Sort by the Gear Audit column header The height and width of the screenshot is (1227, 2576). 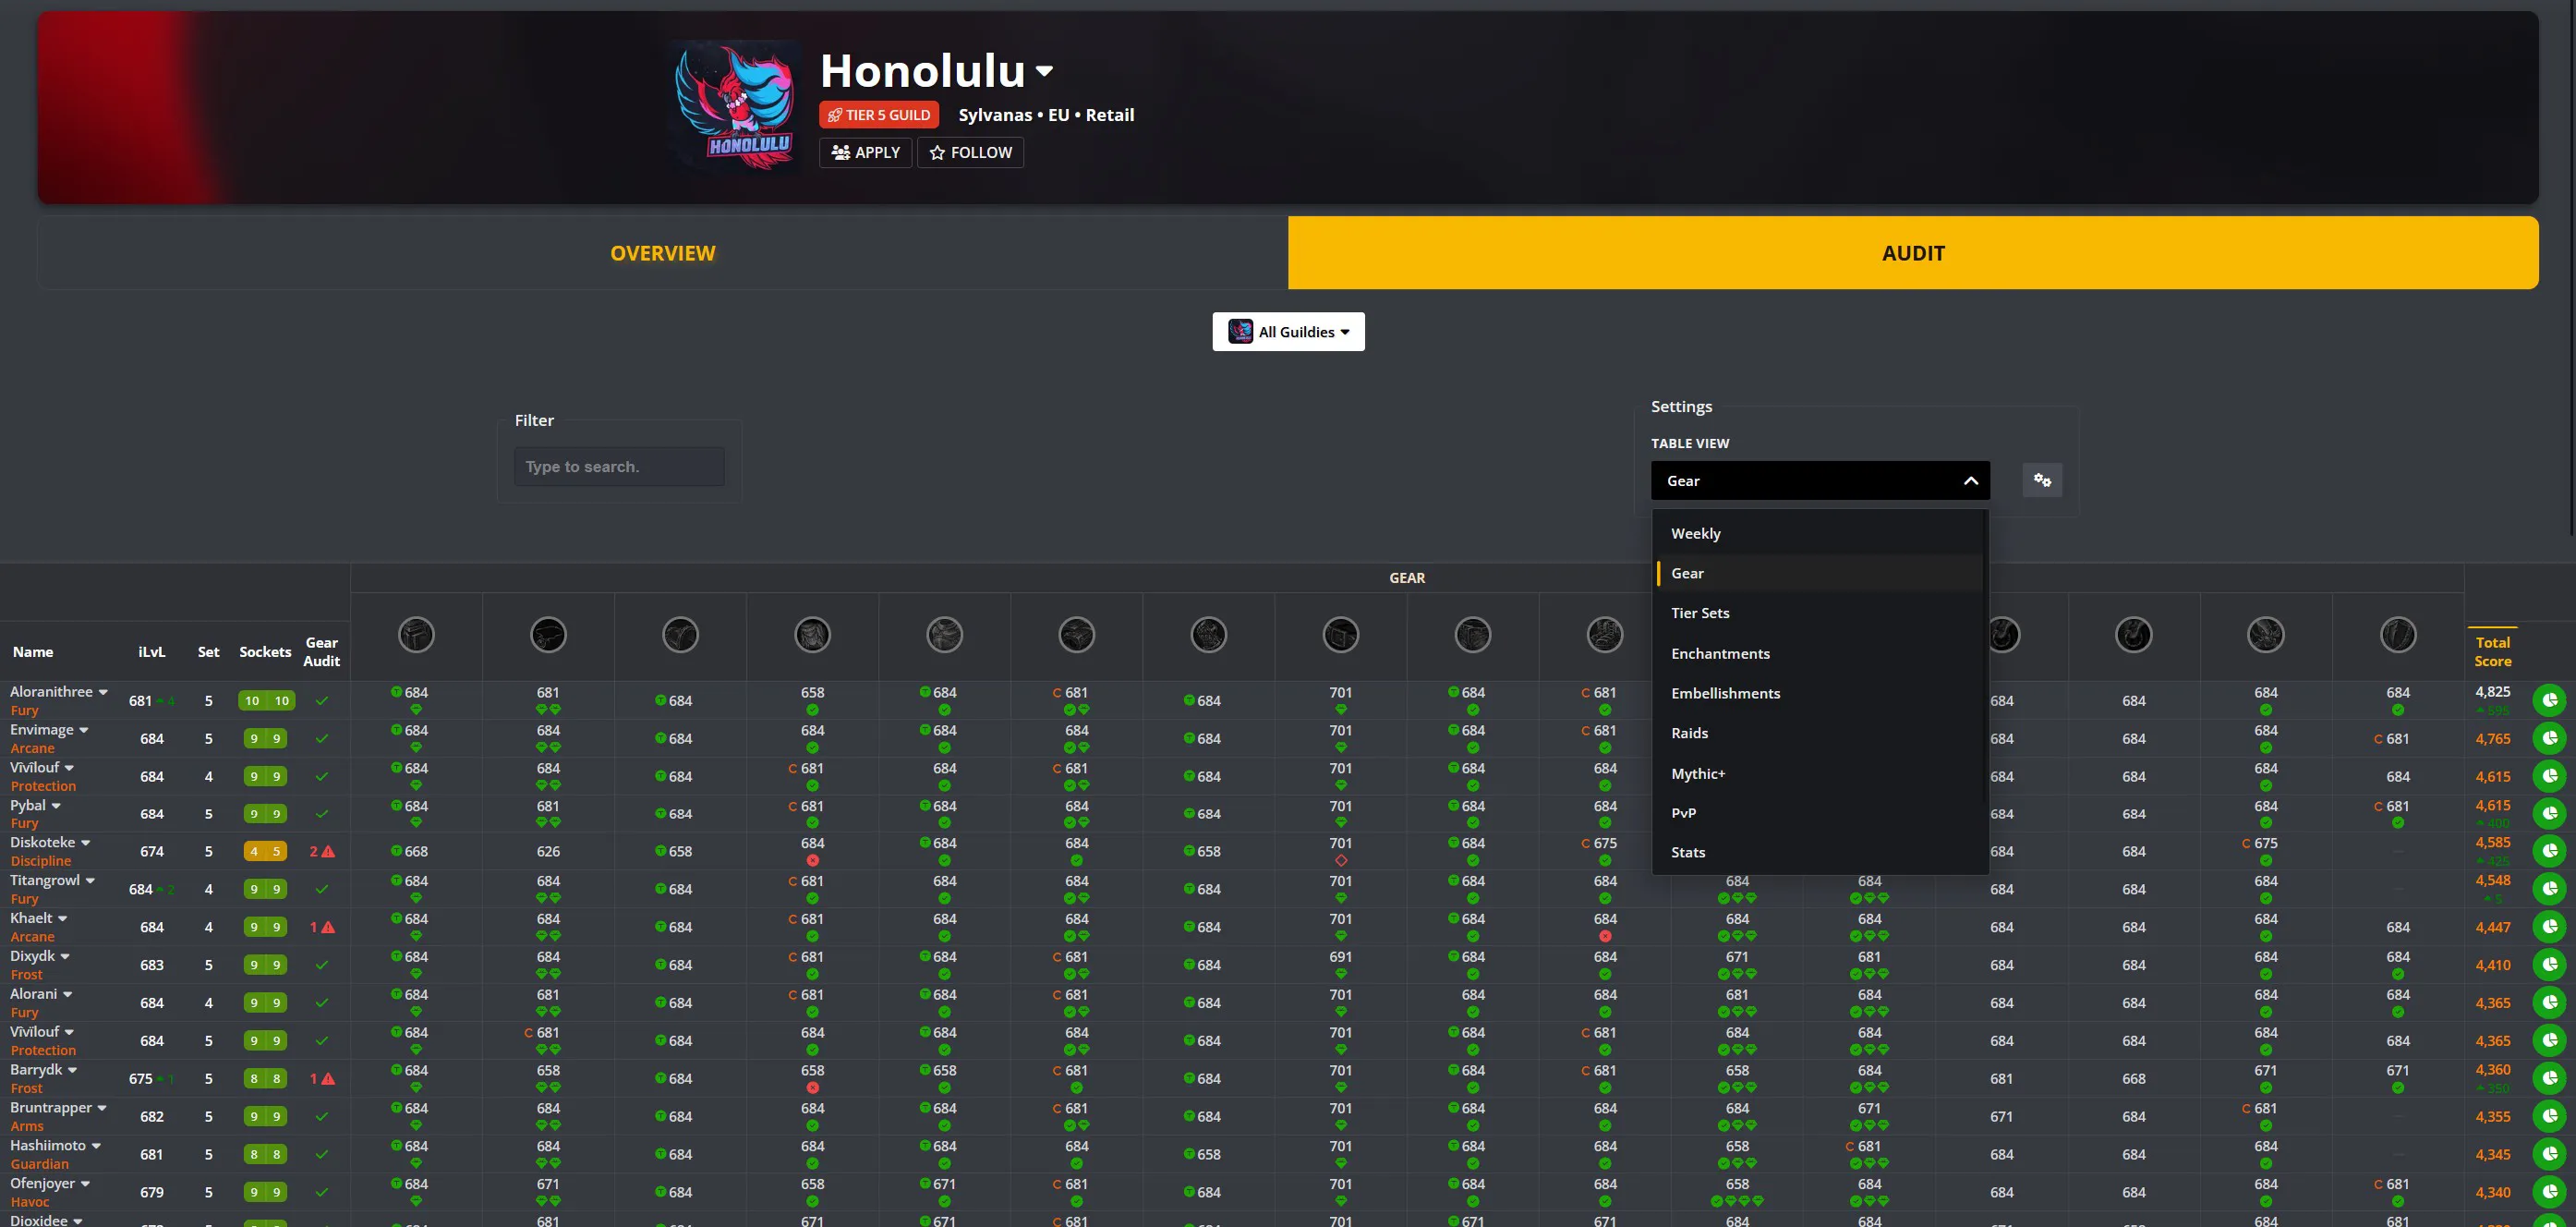[x=321, y=652]
